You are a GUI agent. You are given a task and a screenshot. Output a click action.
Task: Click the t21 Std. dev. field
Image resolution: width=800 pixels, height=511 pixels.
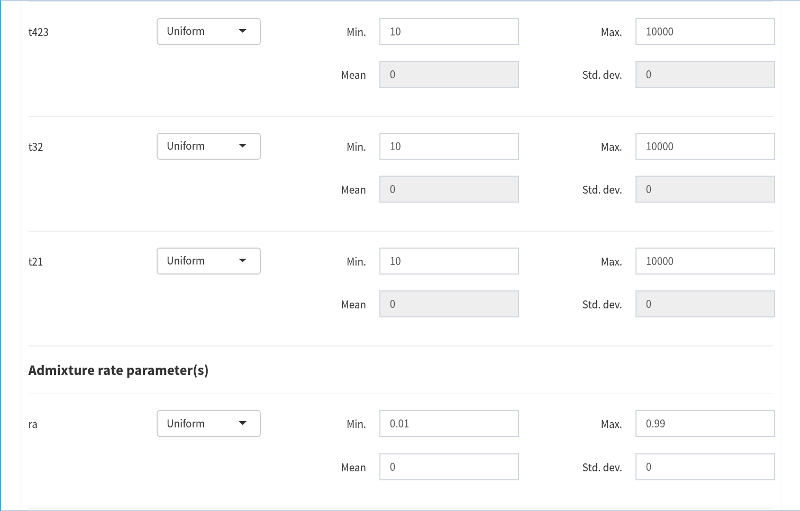pos(704,305)
